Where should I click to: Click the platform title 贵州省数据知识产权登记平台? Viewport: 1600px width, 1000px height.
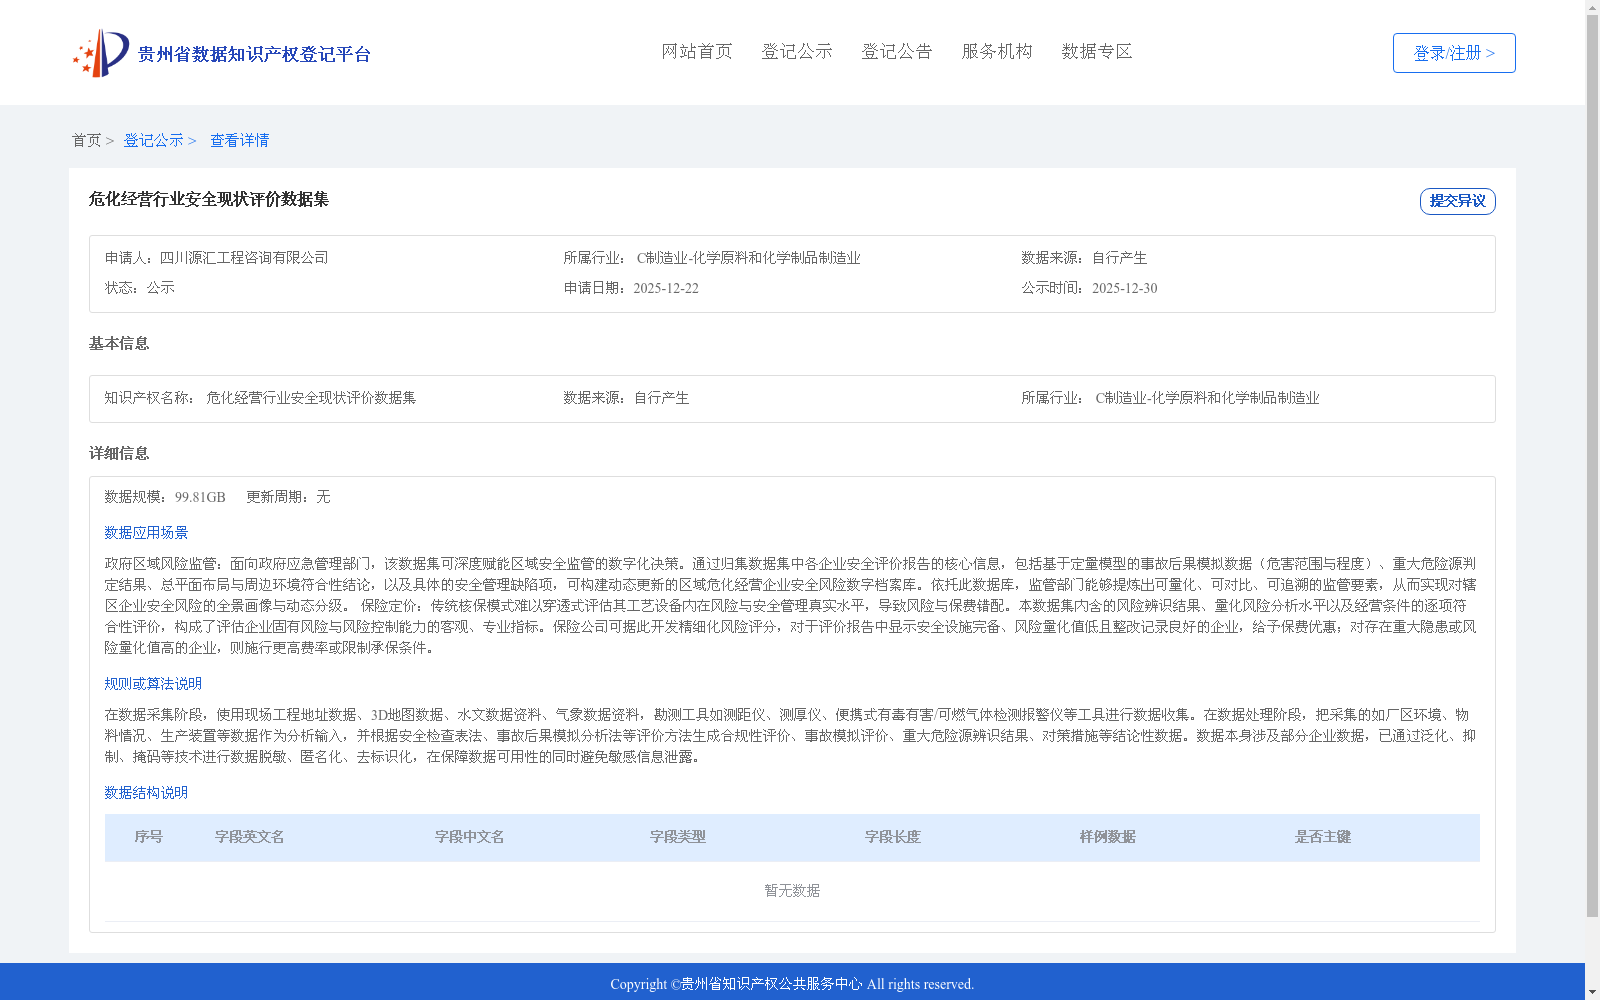pyautogui.click(x=254, y=54)
